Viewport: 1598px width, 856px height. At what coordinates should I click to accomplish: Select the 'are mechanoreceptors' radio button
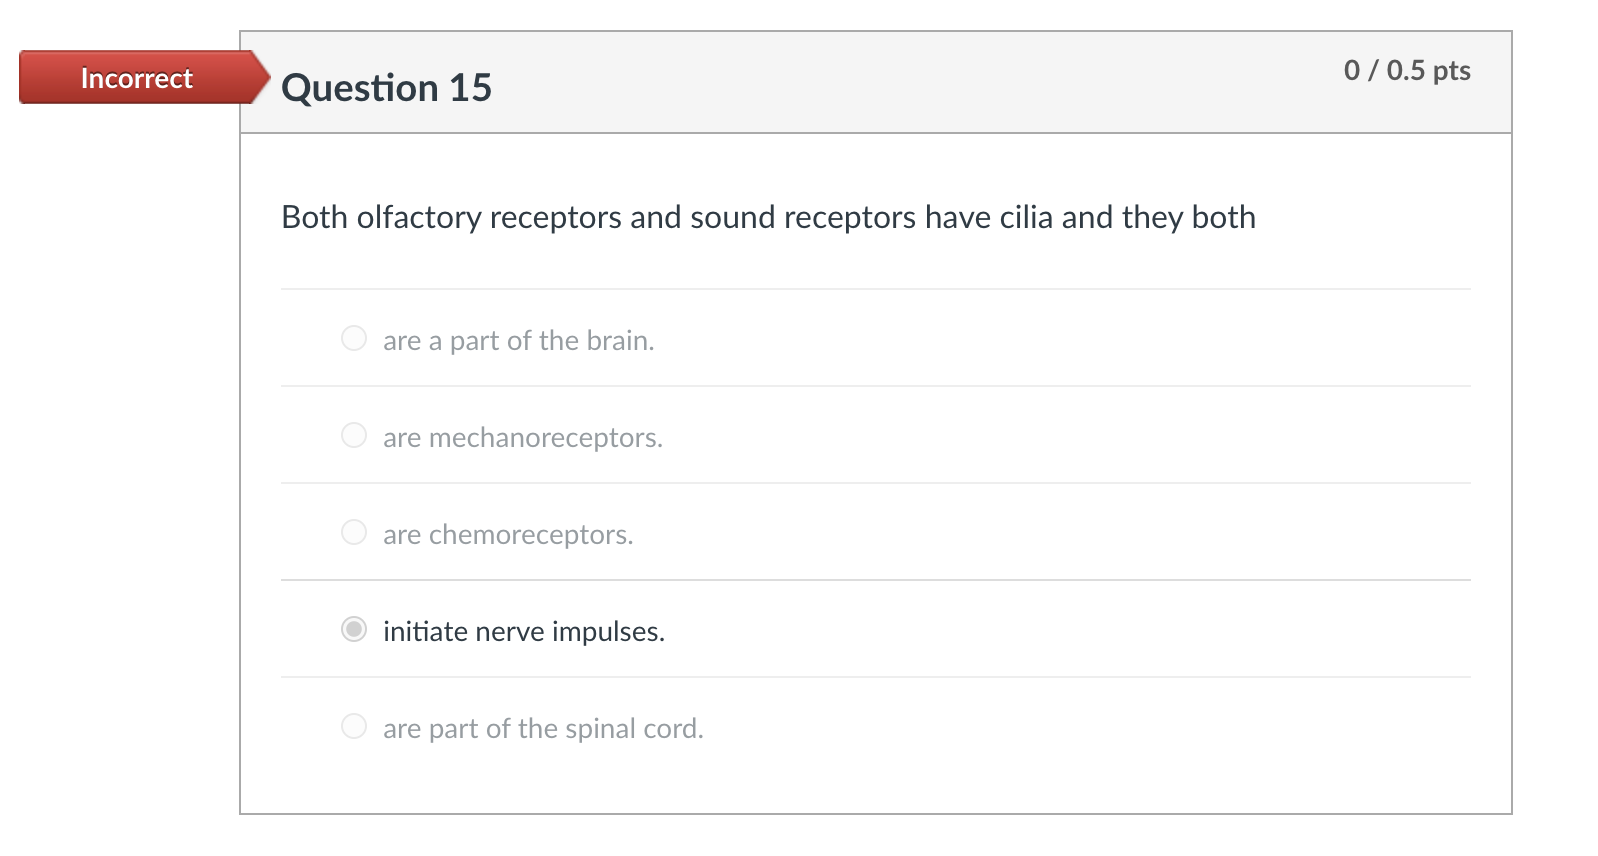pos(353,435)
